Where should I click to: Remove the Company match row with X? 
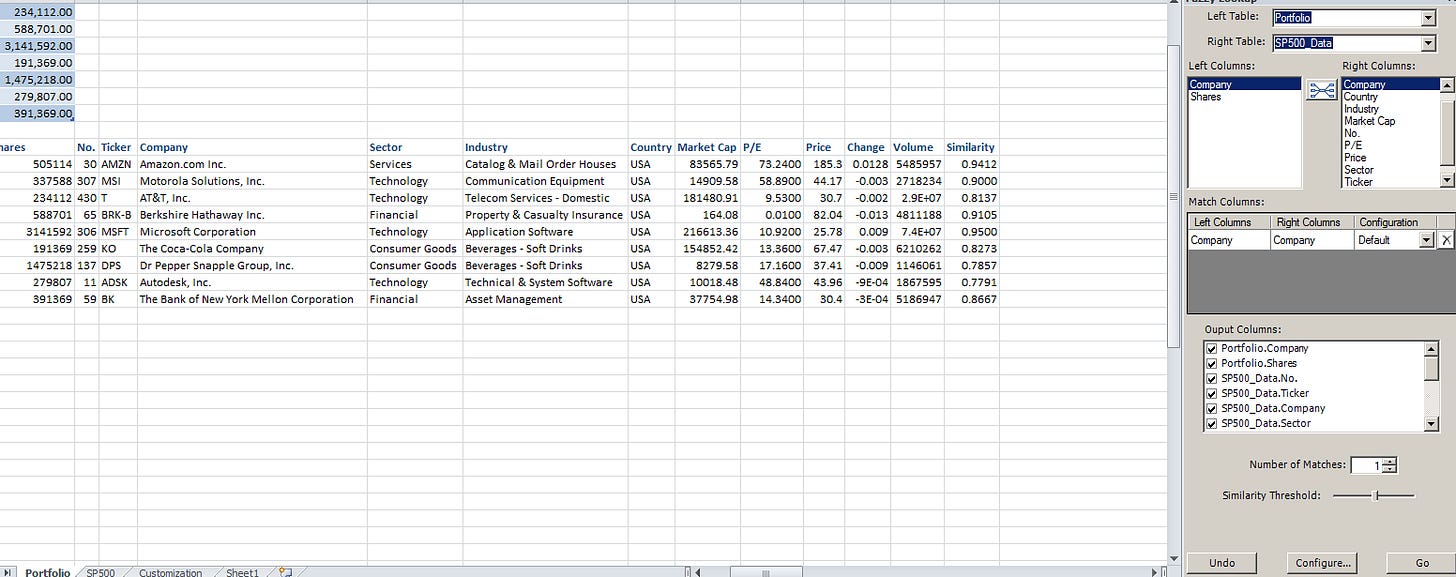(1445, 240)
